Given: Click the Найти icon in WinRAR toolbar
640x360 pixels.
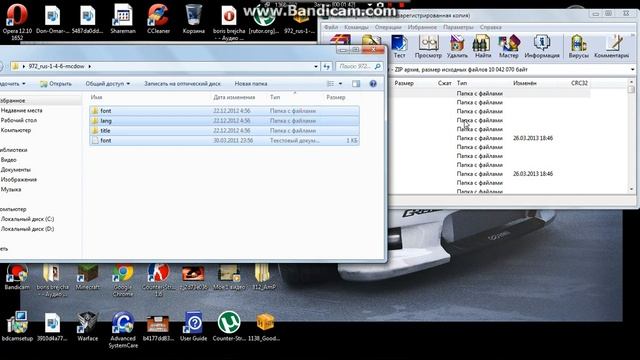Looking at the screenshot, I should (x=483, y=47).
